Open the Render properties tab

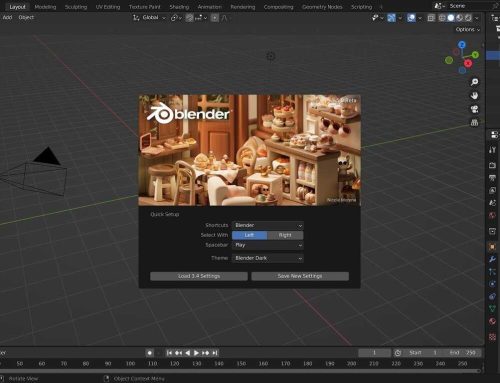(x=493, y=165)
